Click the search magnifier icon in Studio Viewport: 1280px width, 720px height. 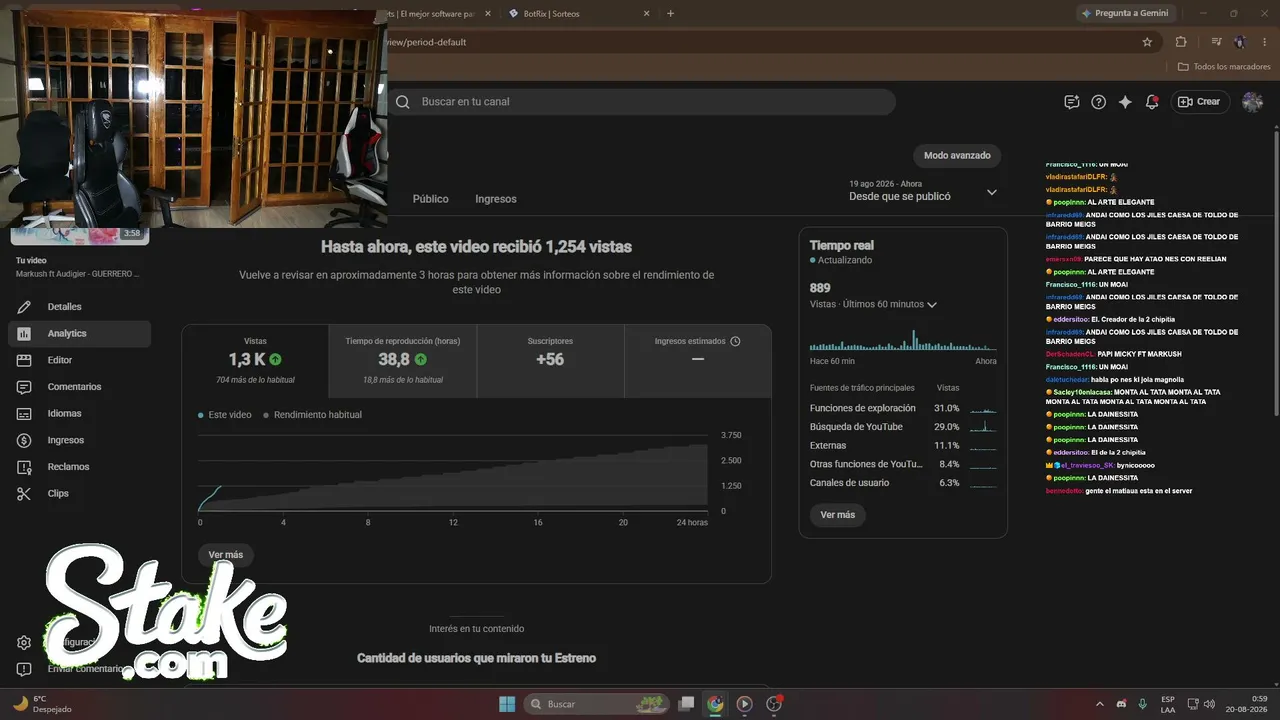402,102
